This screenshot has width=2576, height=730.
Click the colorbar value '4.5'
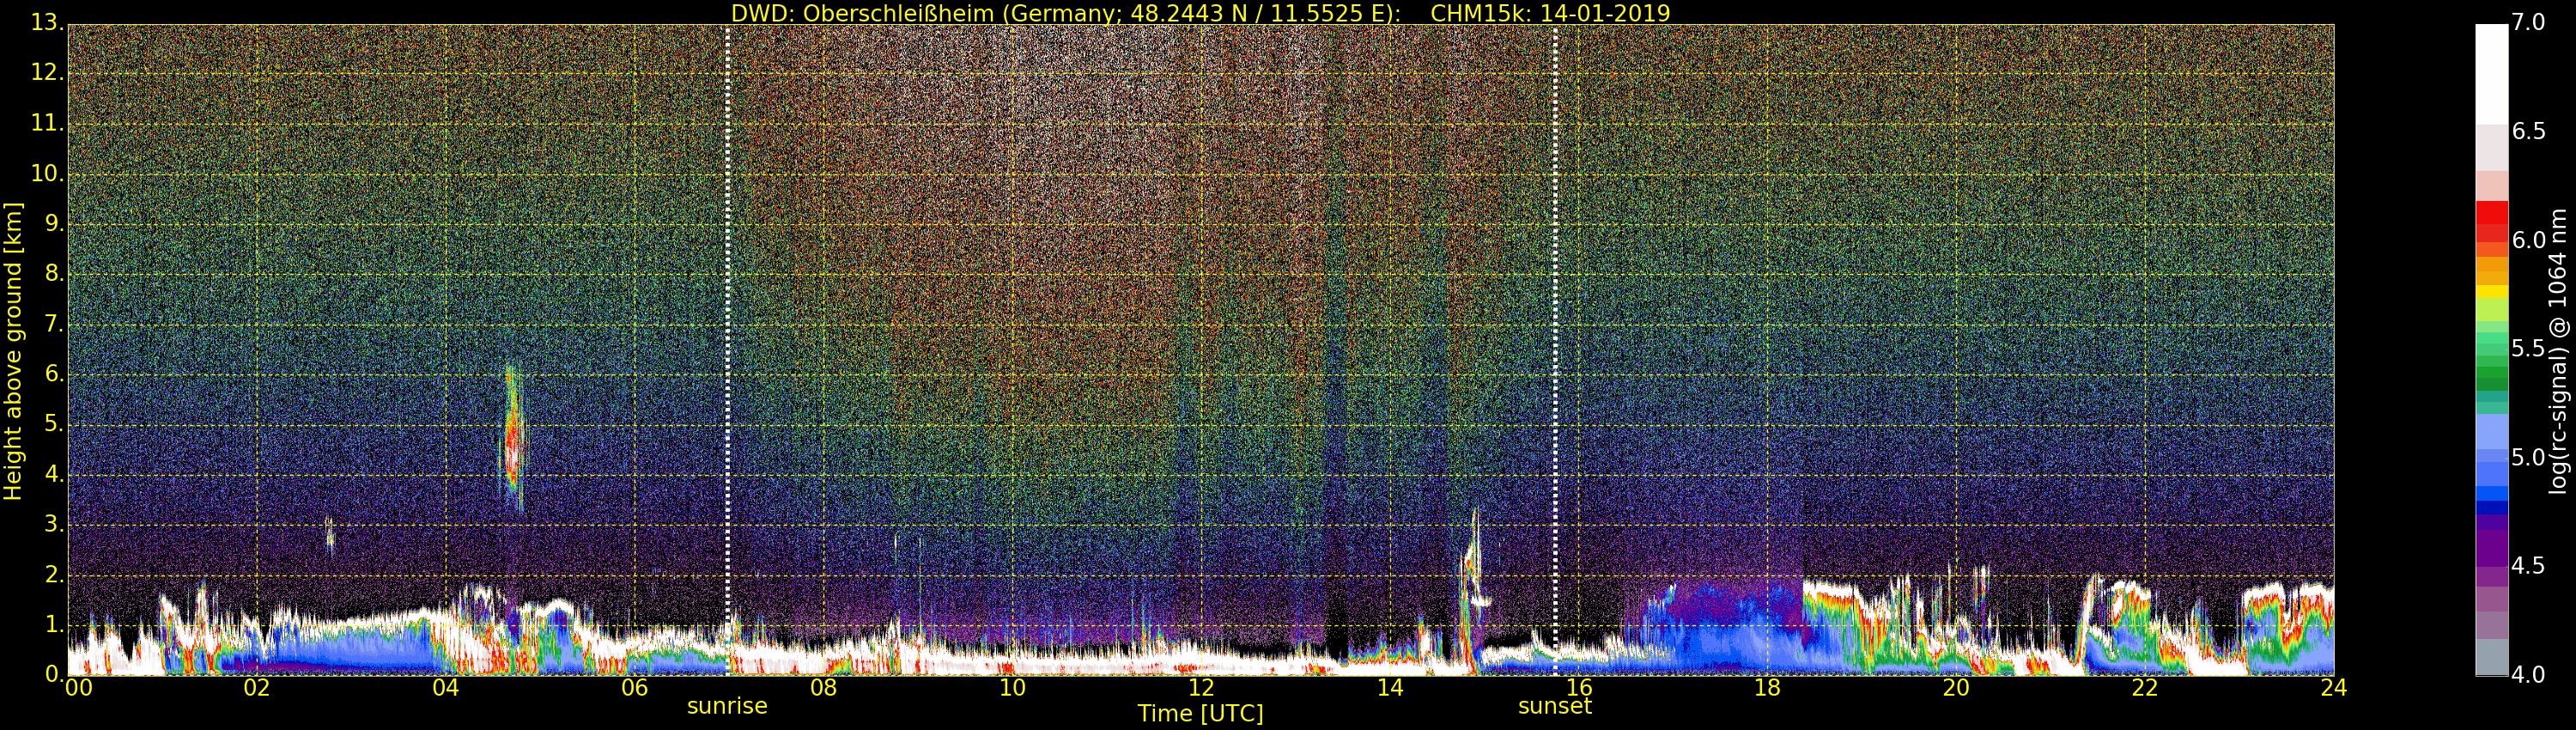pos(2529,566)
